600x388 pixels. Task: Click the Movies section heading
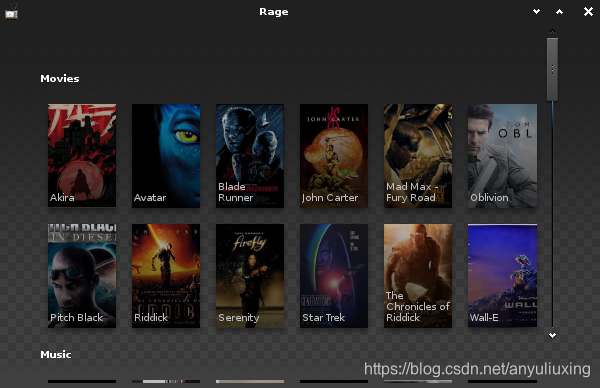[x=60, y=78]
